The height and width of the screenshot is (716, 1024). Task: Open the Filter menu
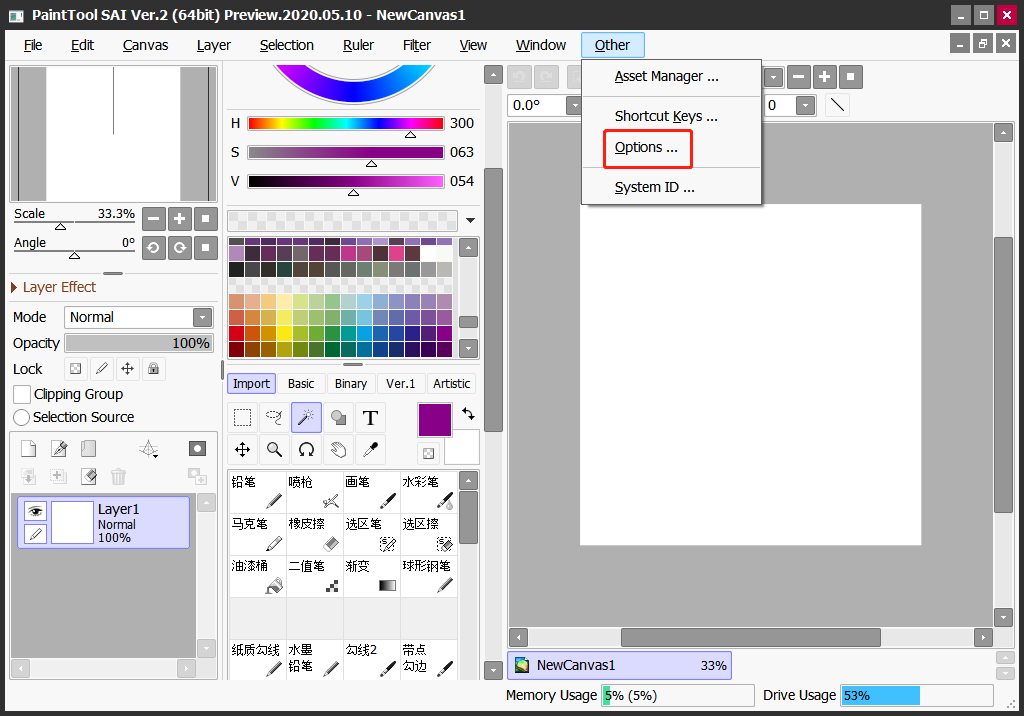[417, 45]
